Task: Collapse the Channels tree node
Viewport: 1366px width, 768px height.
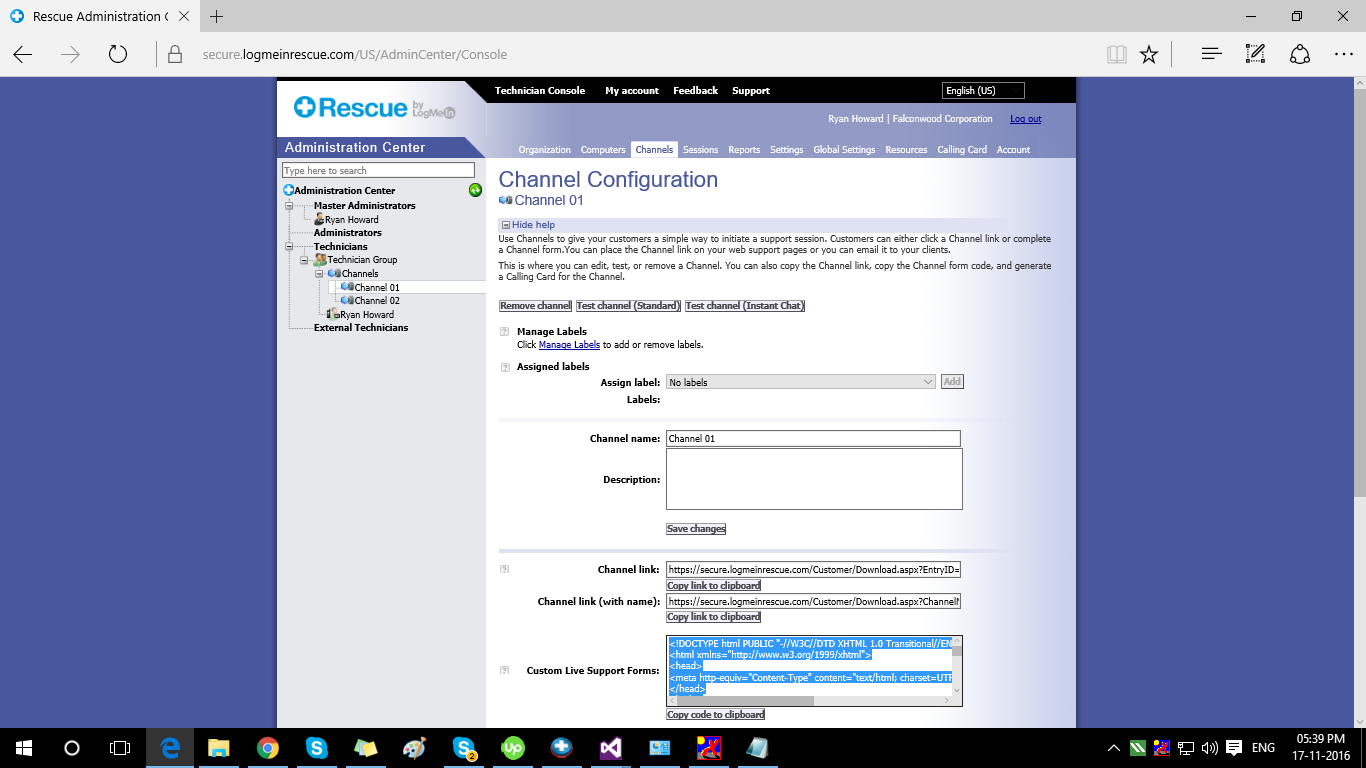Action: point(319,274)
